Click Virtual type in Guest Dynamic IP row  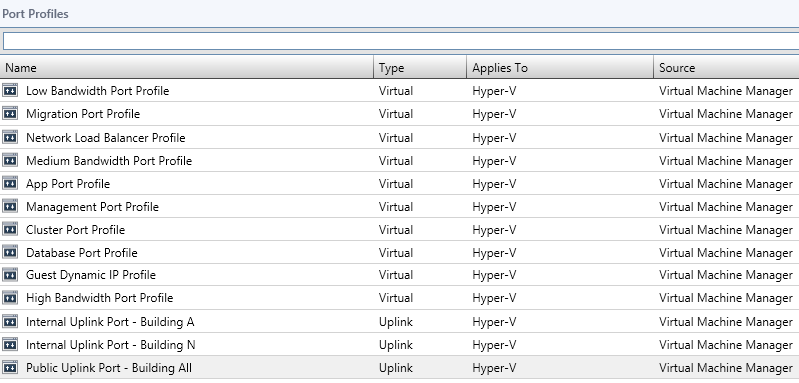[396, 275]
